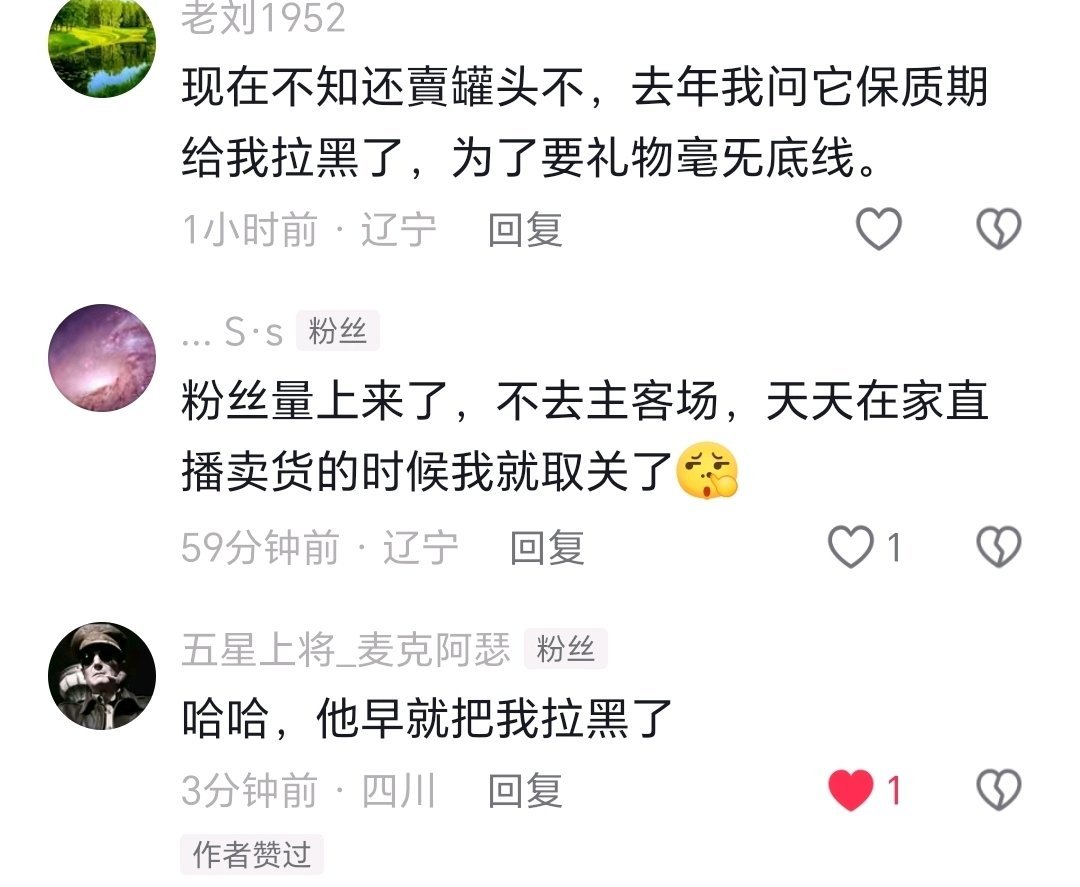Unlike 麦克阿瑟's comment with red heart

[x=851, y=790]
